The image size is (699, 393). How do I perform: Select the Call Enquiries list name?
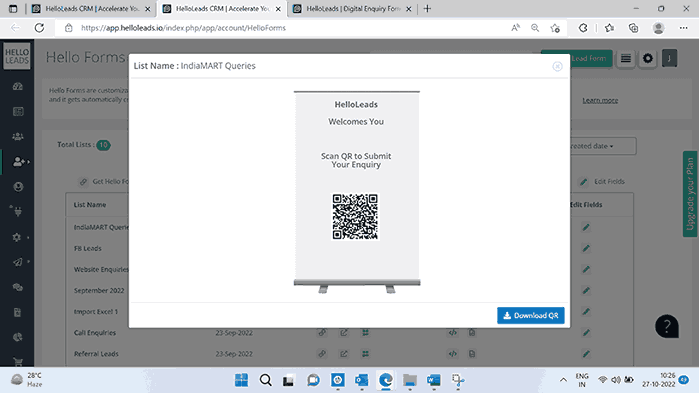[x=95, y=332]
